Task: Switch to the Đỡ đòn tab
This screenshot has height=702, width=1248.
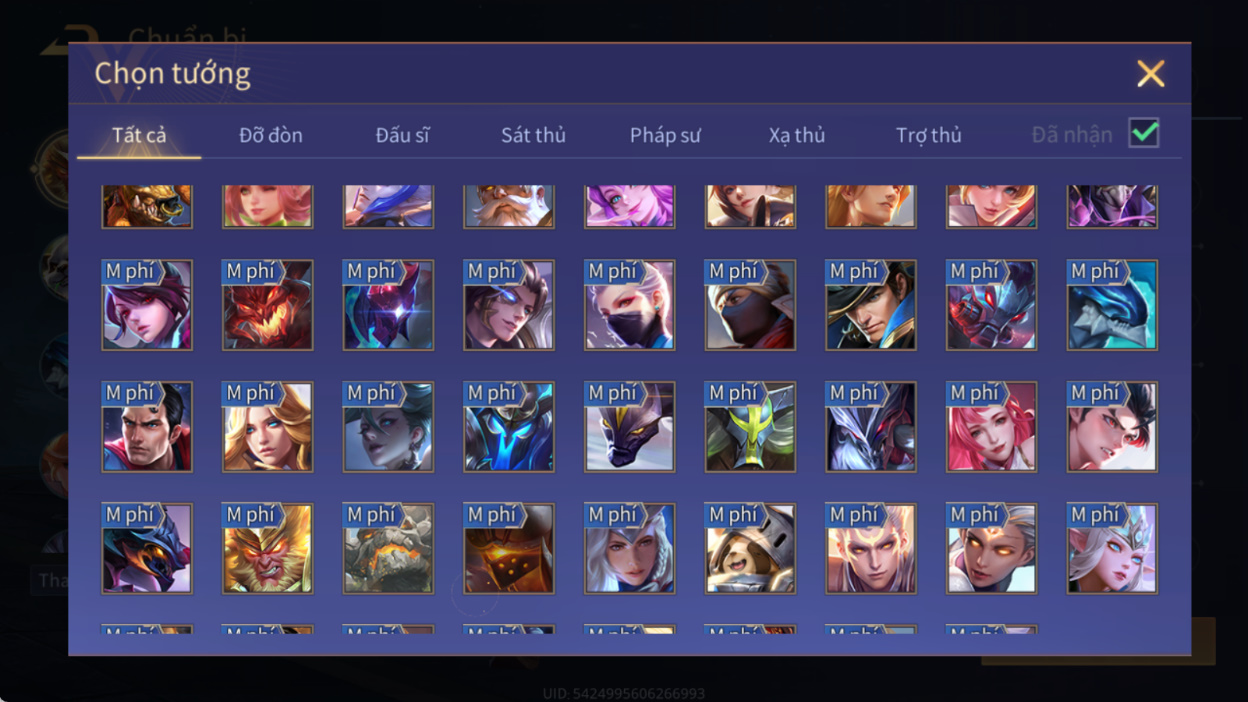Action: [271, 135]
